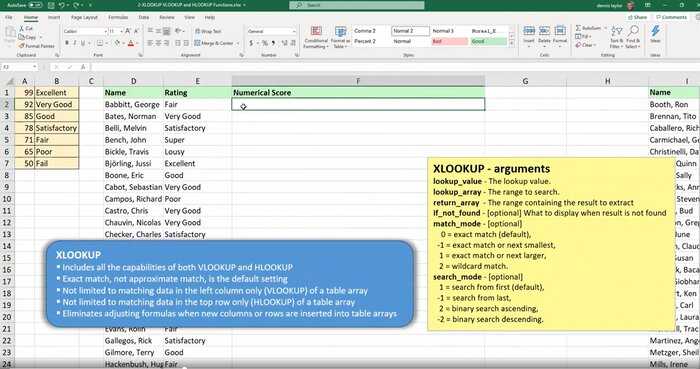Click the Decrease Indent icon

click(178, 43)
